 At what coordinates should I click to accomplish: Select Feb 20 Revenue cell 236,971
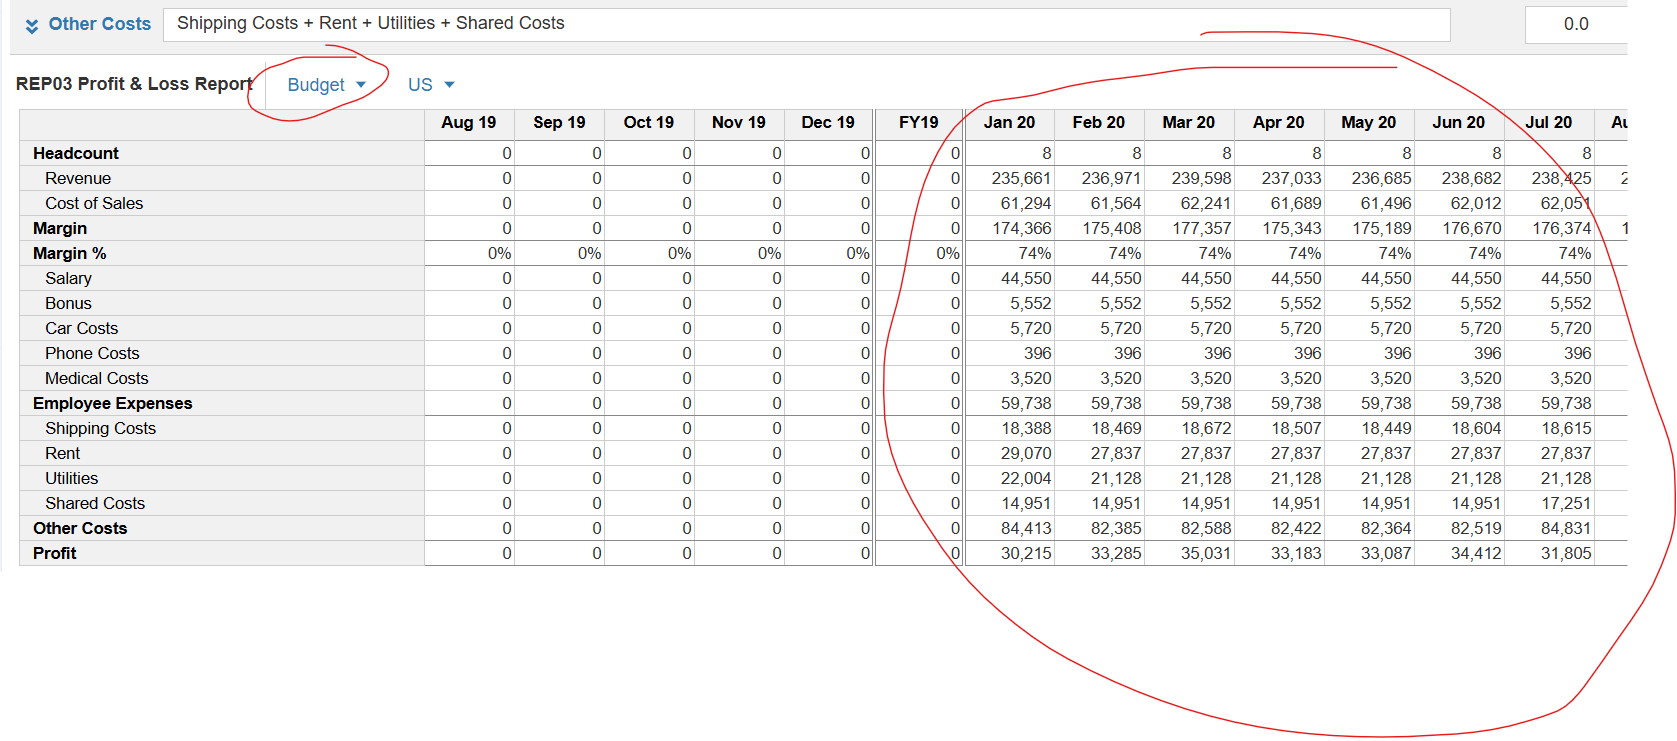(x=1100, y=178)
